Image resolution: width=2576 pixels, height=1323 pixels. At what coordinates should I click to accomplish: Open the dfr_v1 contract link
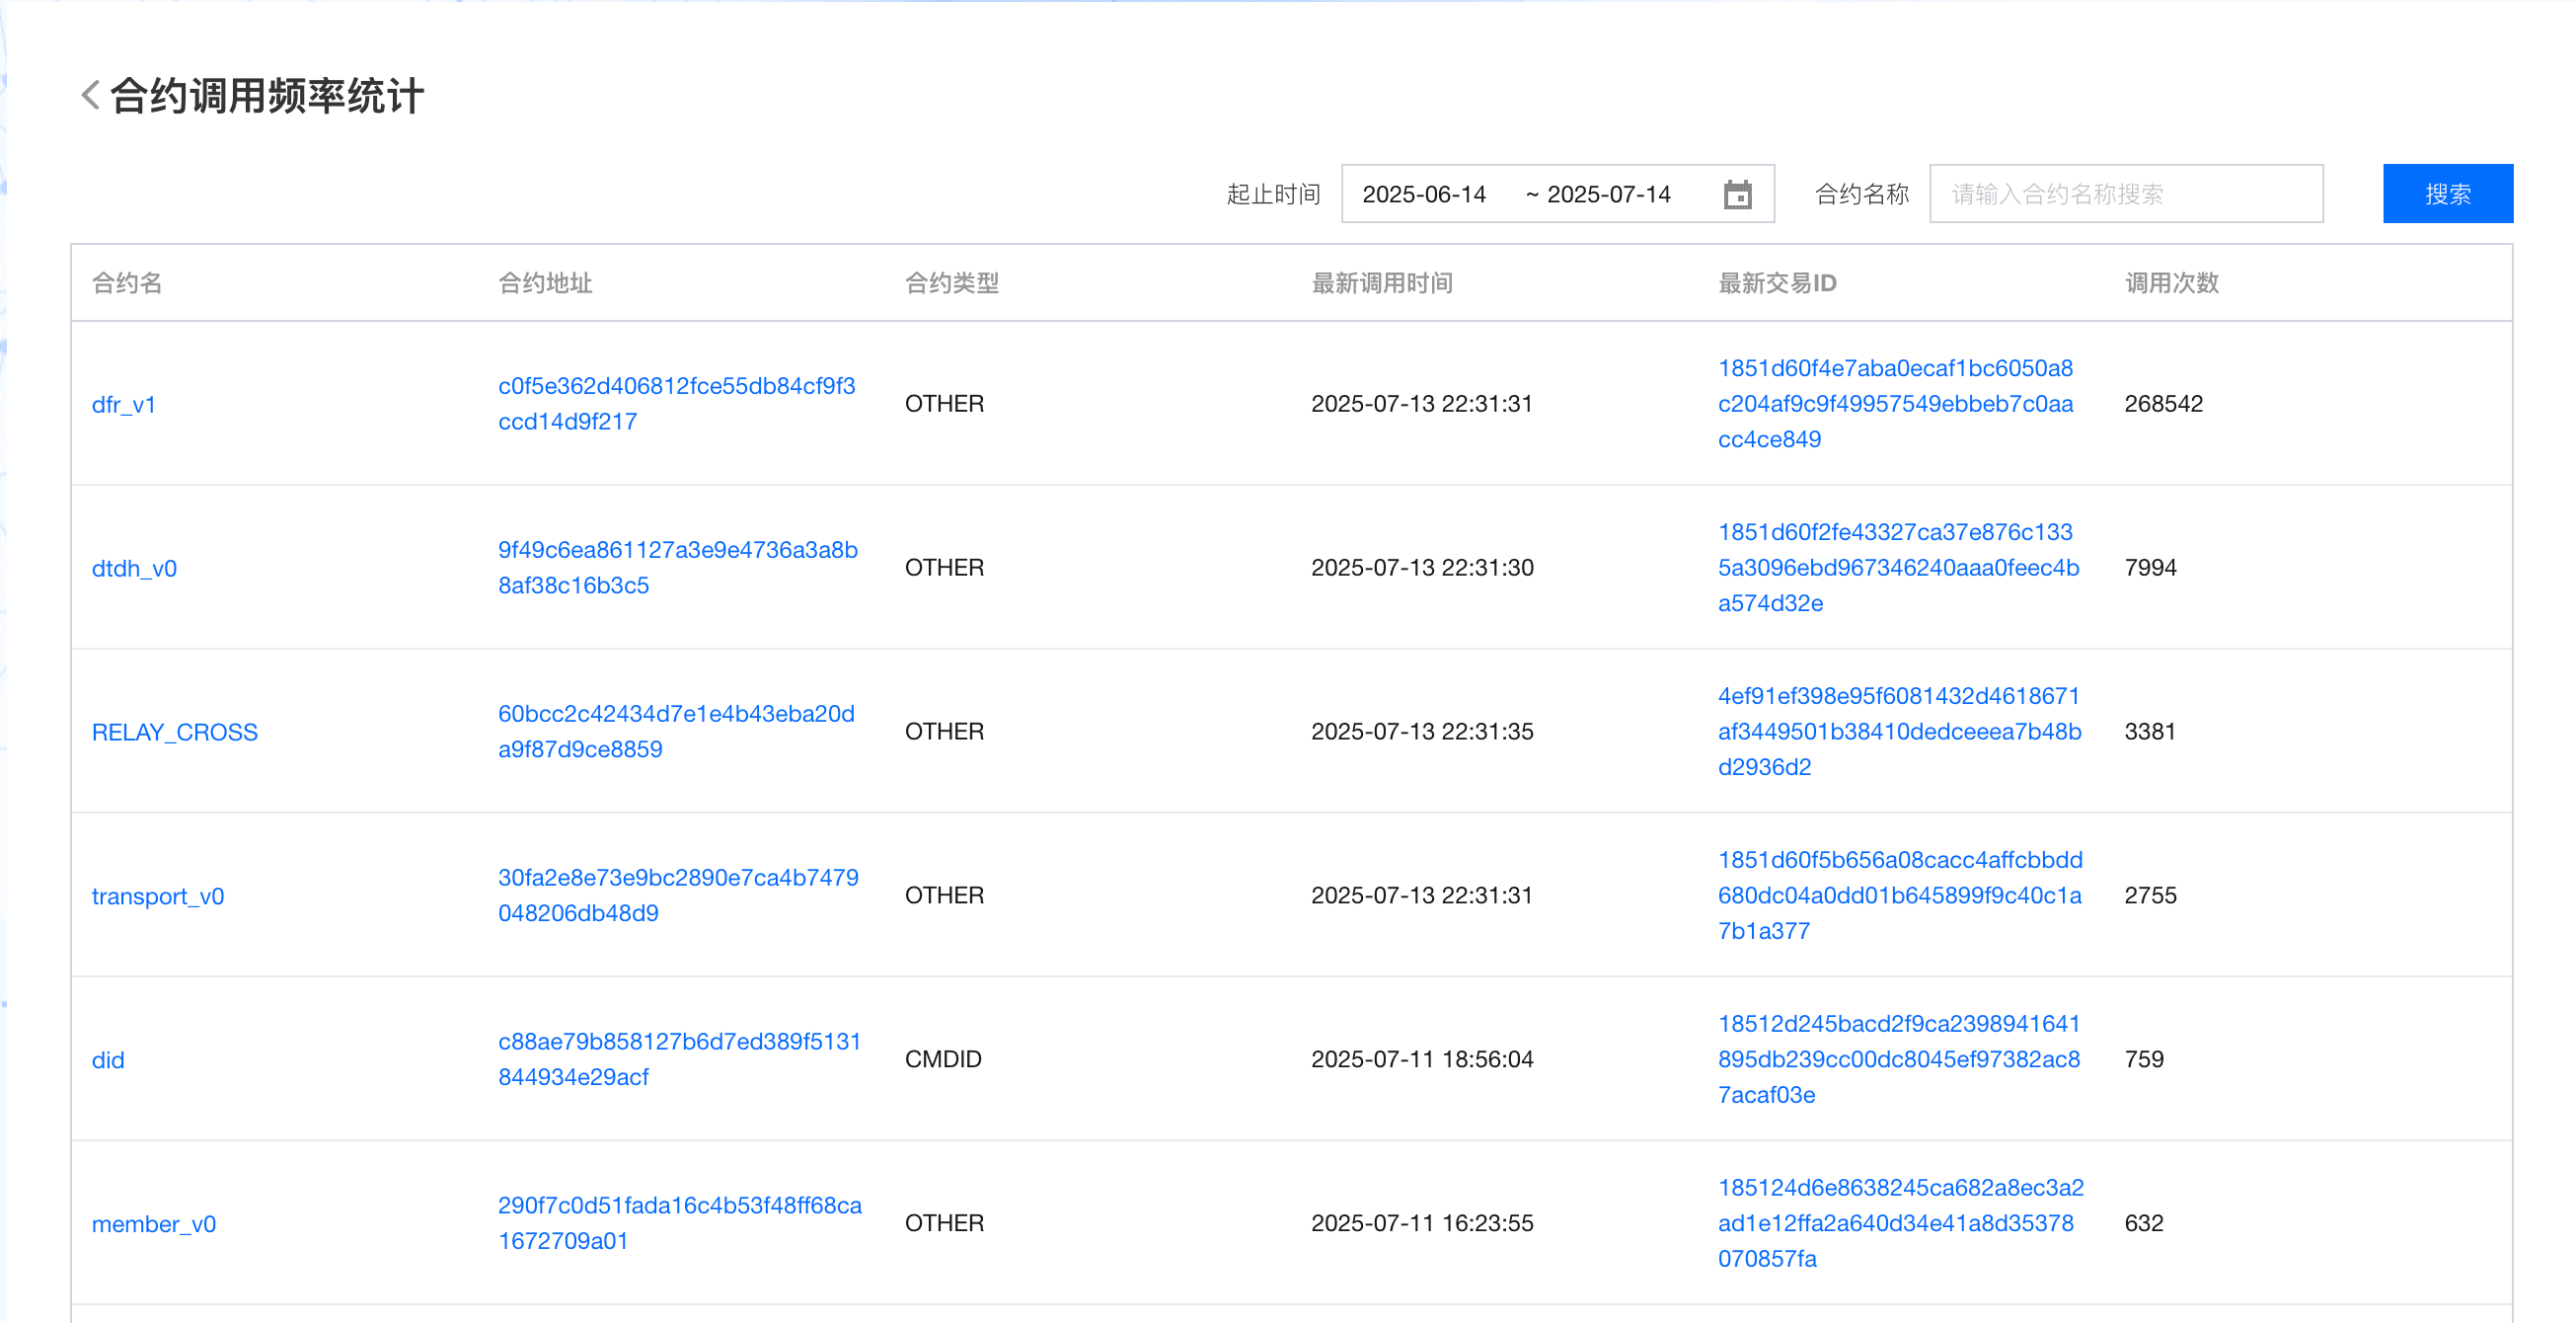(x=124, y=404)
